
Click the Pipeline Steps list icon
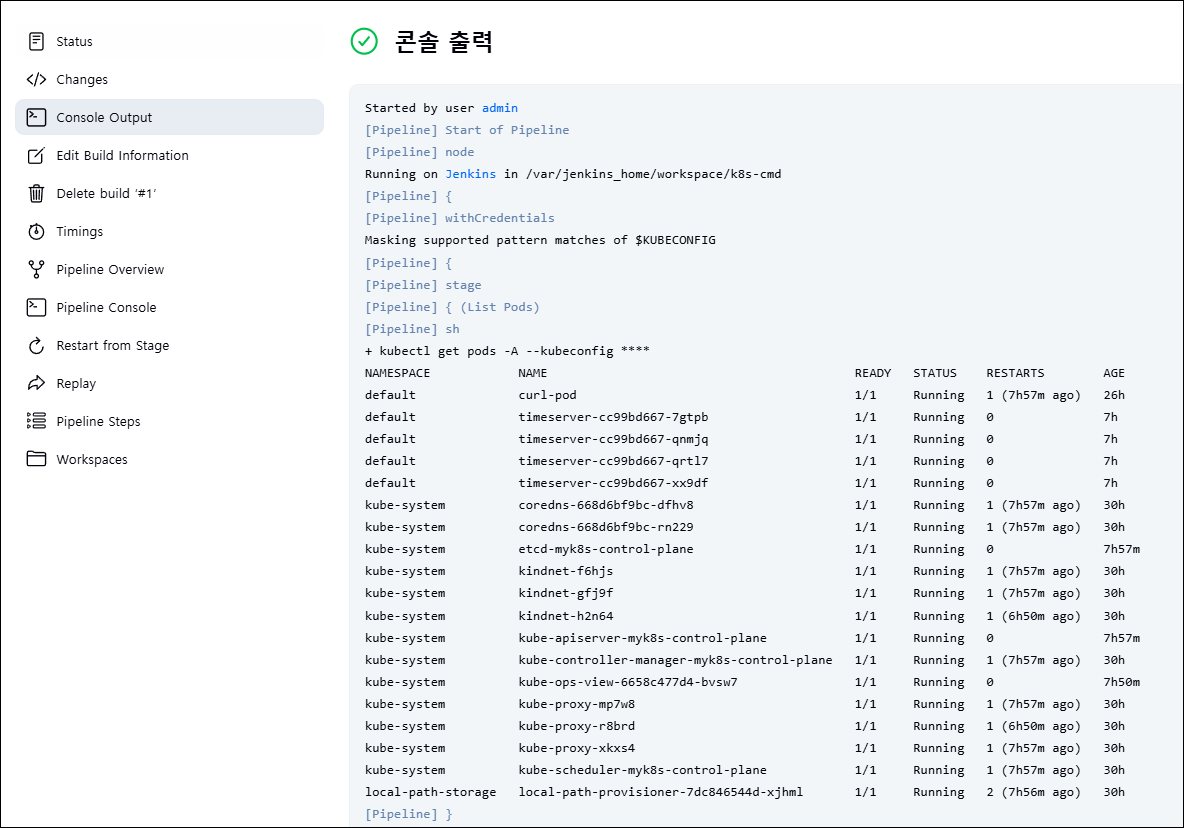[x=36, y=421]
